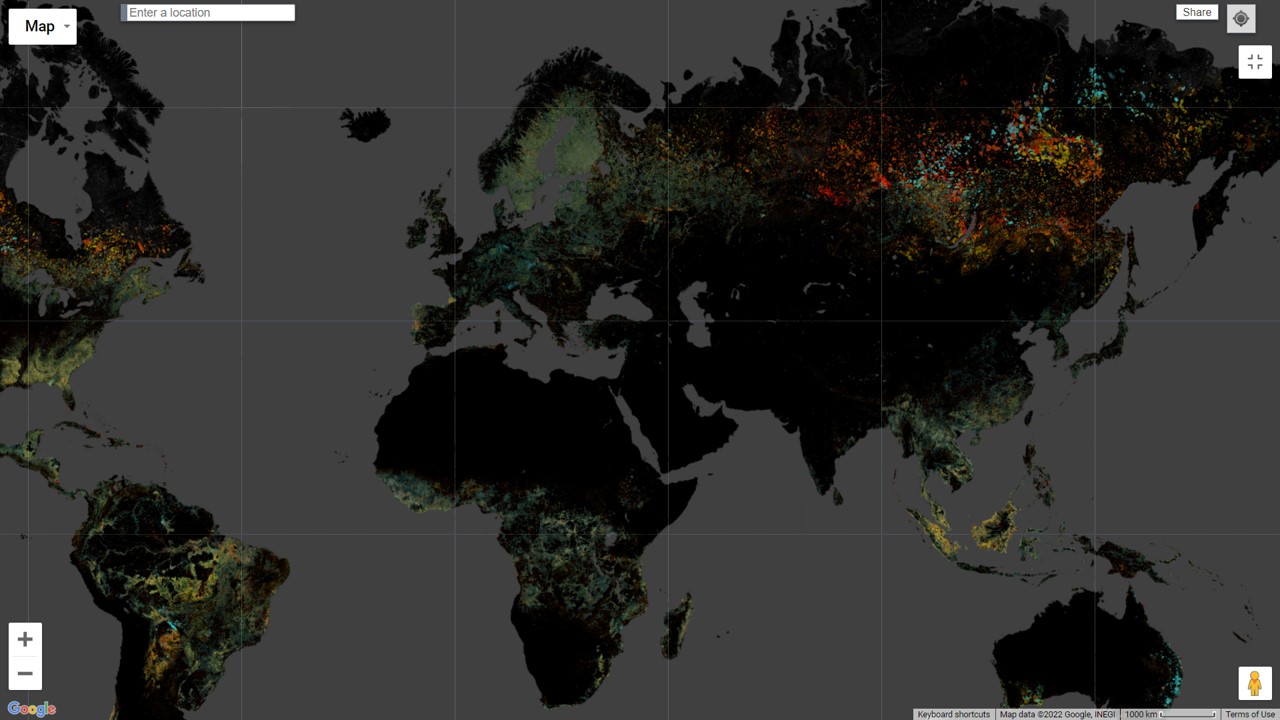1280x720 pixels.
Task: Open the Map type dropdown
Action: pos(40,26)
